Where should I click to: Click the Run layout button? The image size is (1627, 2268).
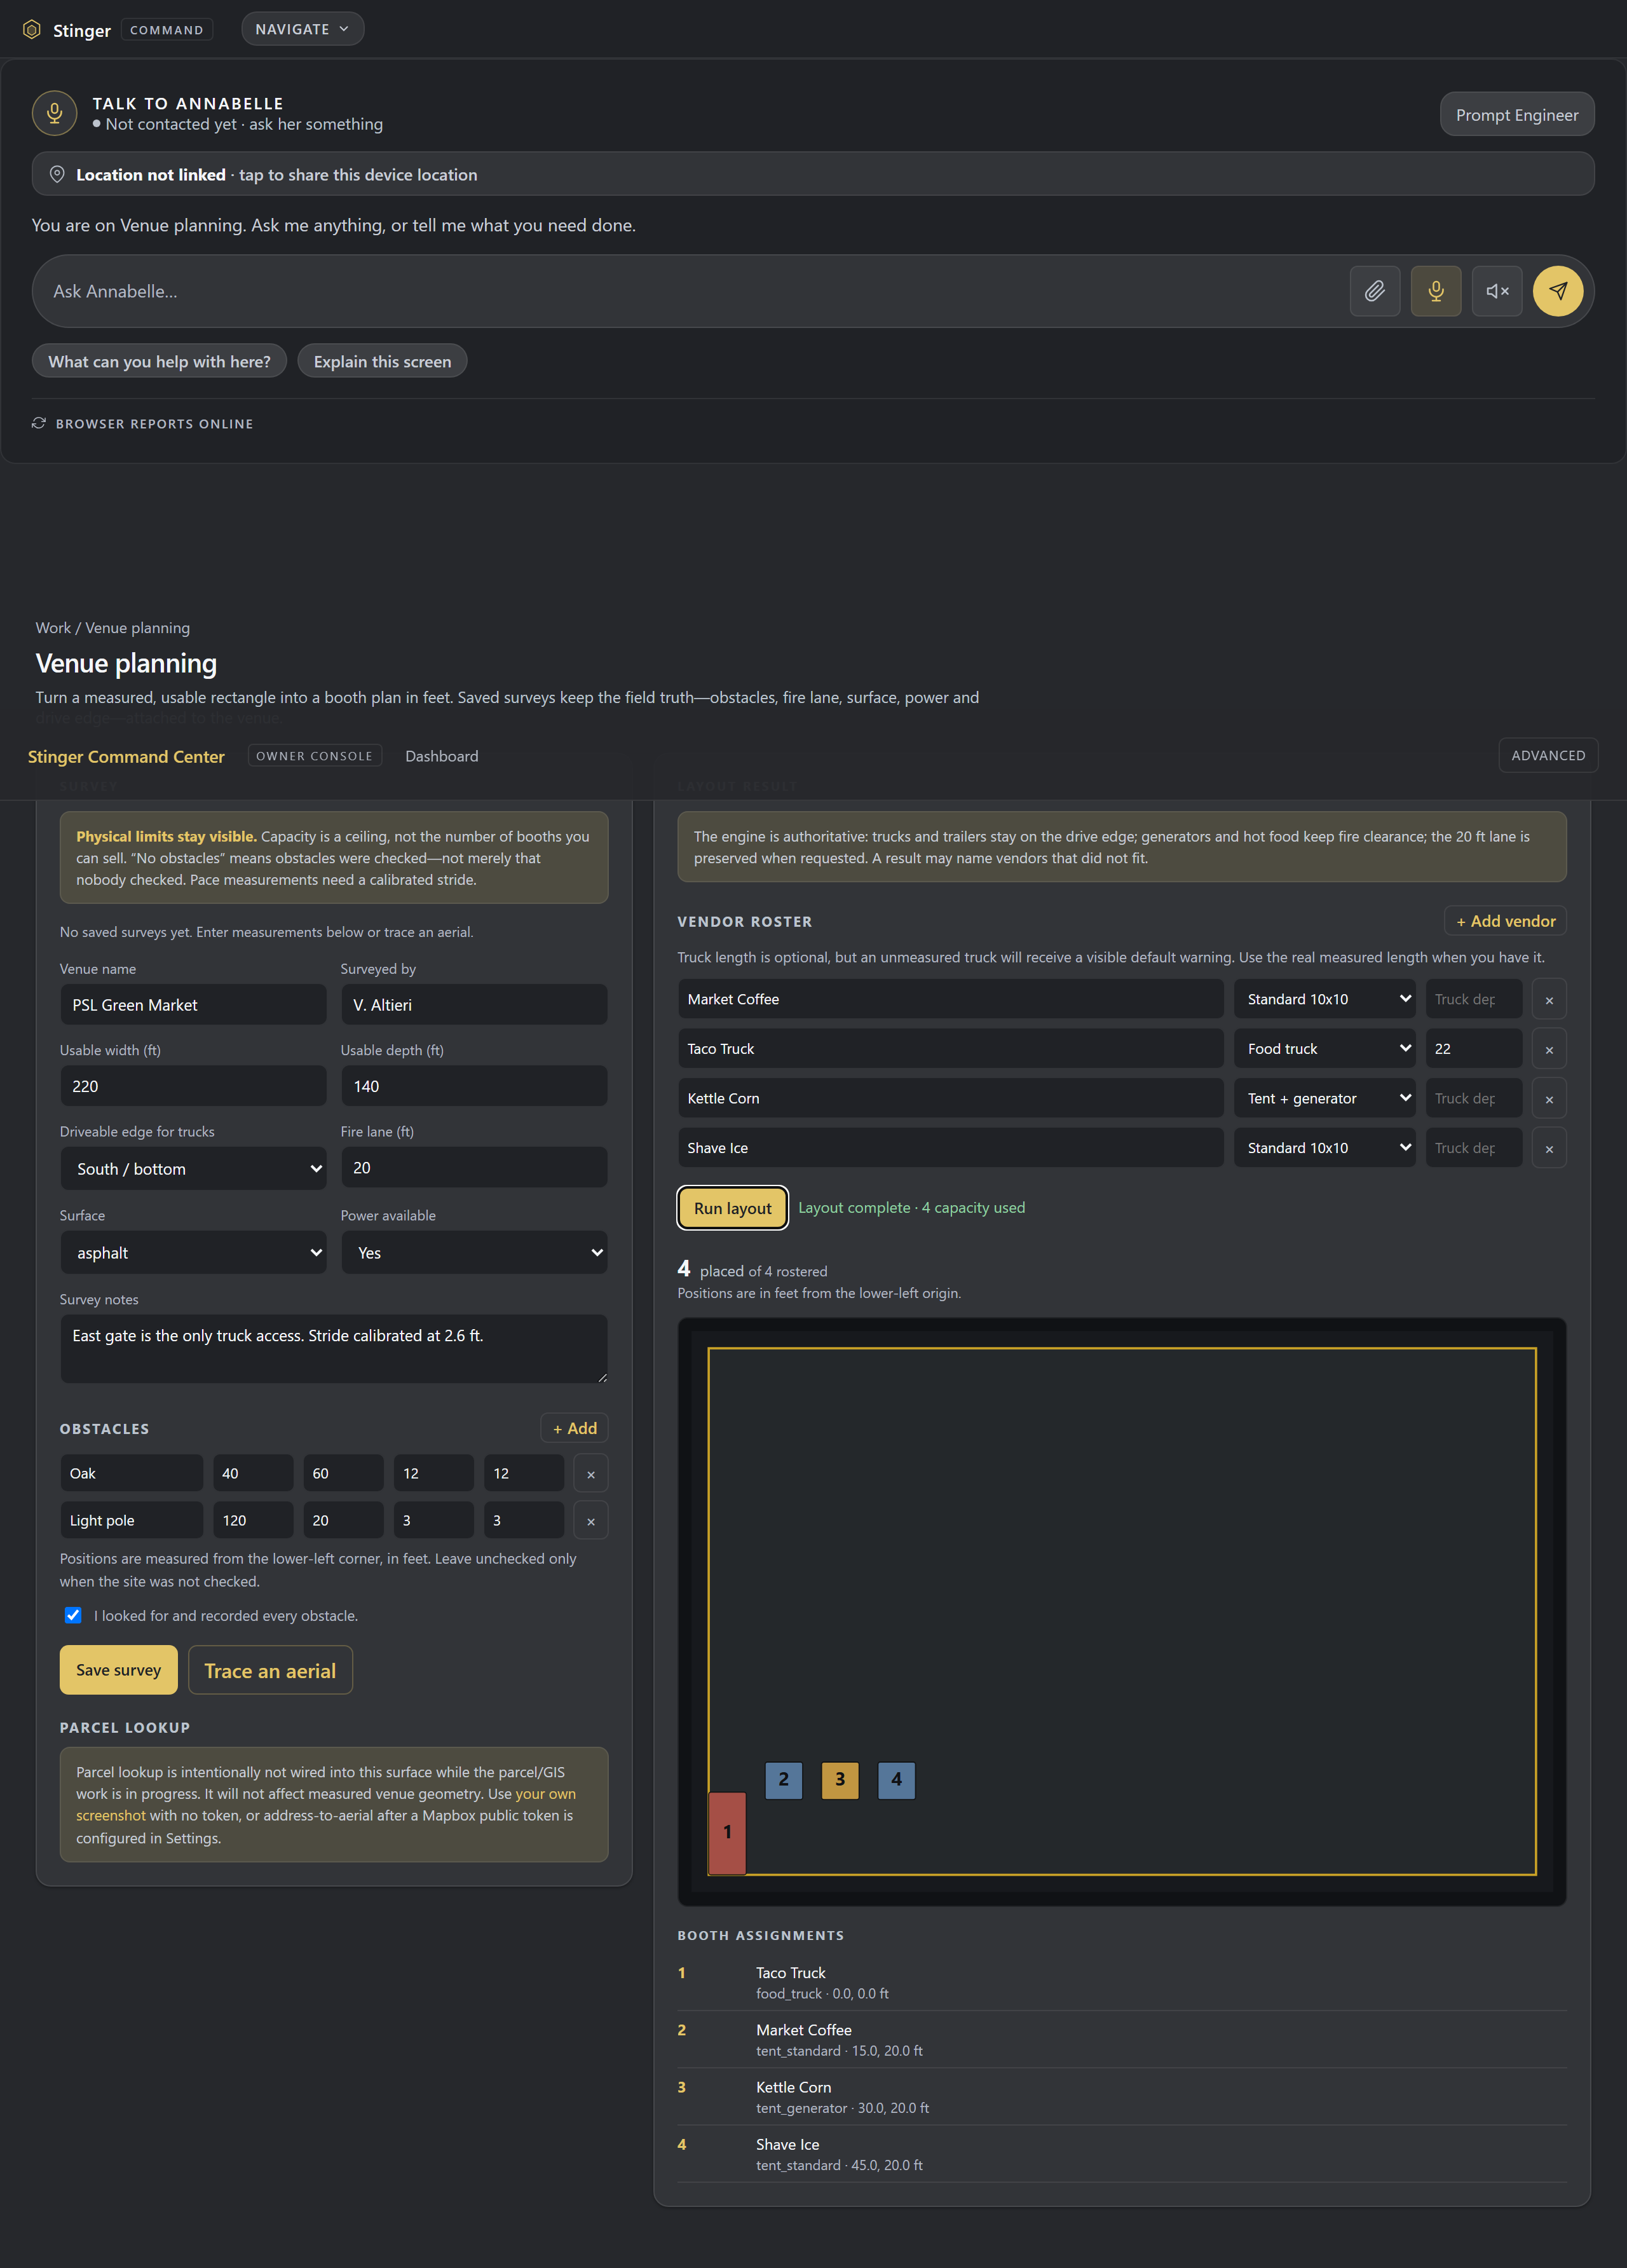pos(733,1208)
